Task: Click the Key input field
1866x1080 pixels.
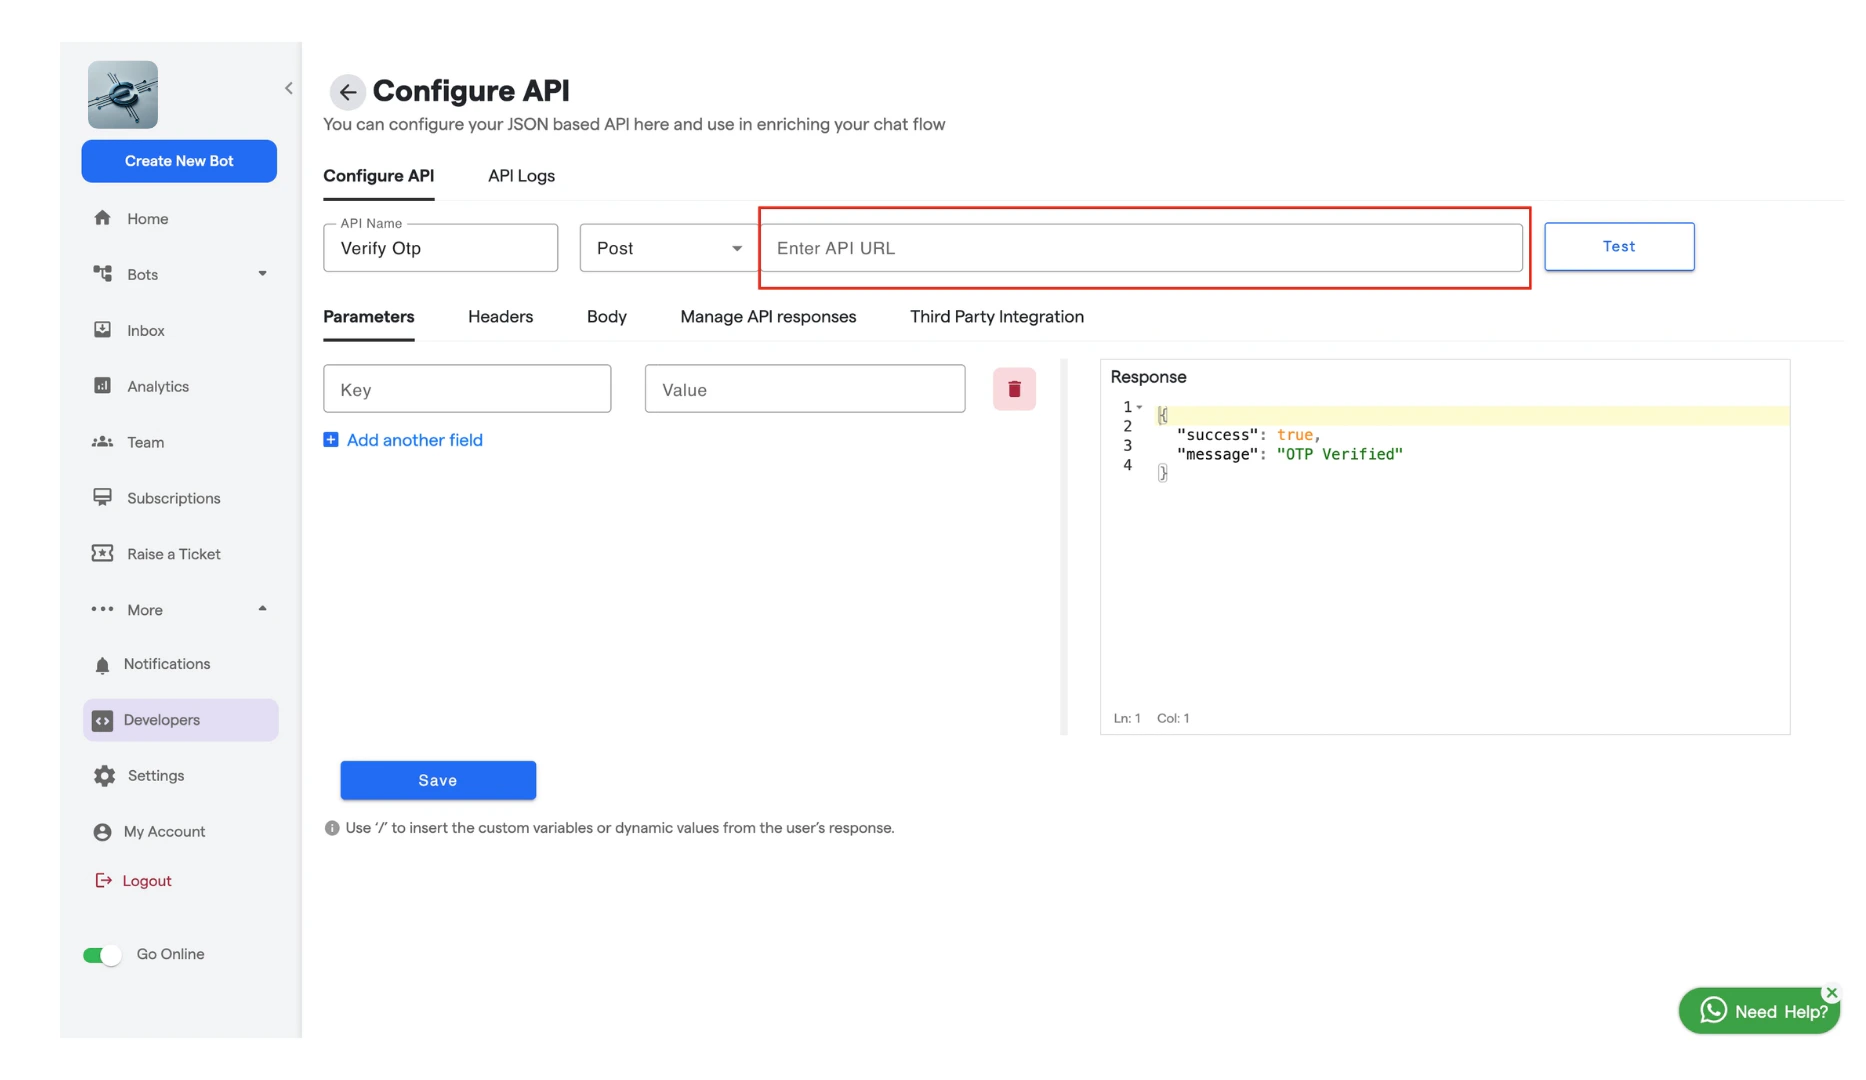Action: click(467, 389)
